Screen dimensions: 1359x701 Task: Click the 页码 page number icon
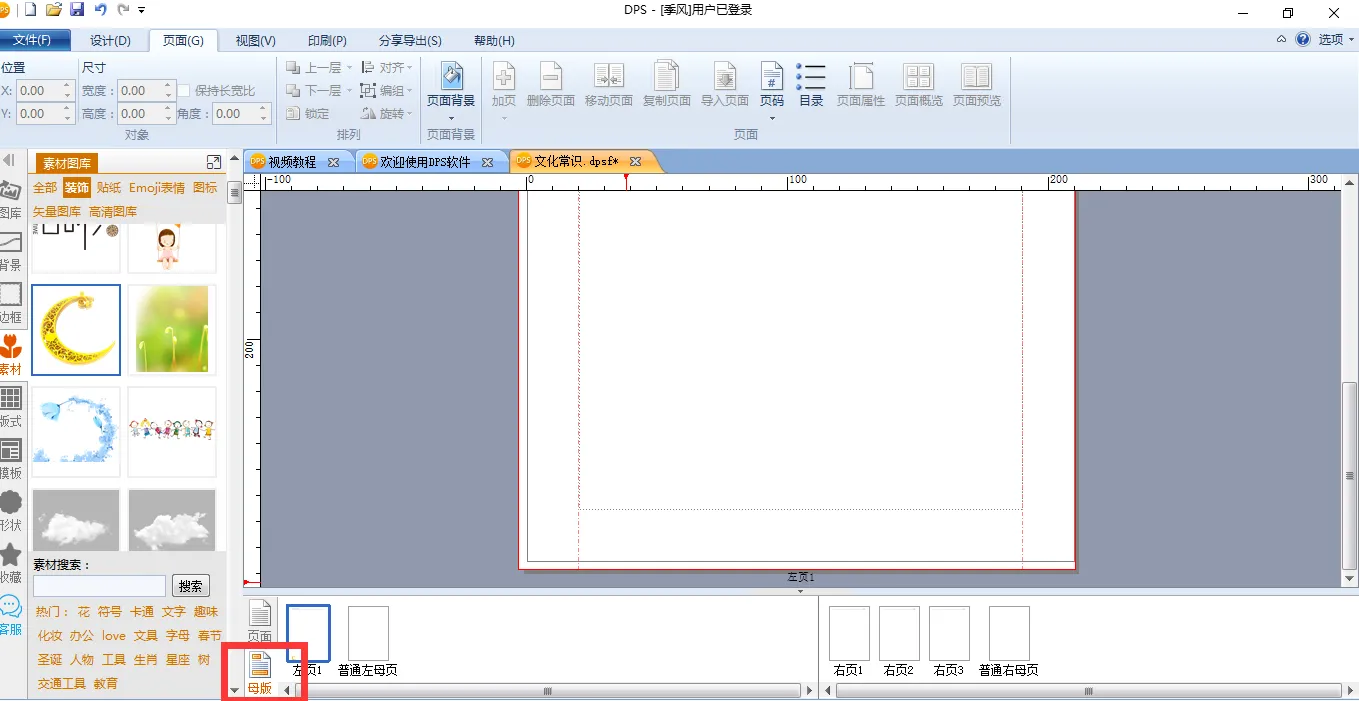click(x=771, y=78)
